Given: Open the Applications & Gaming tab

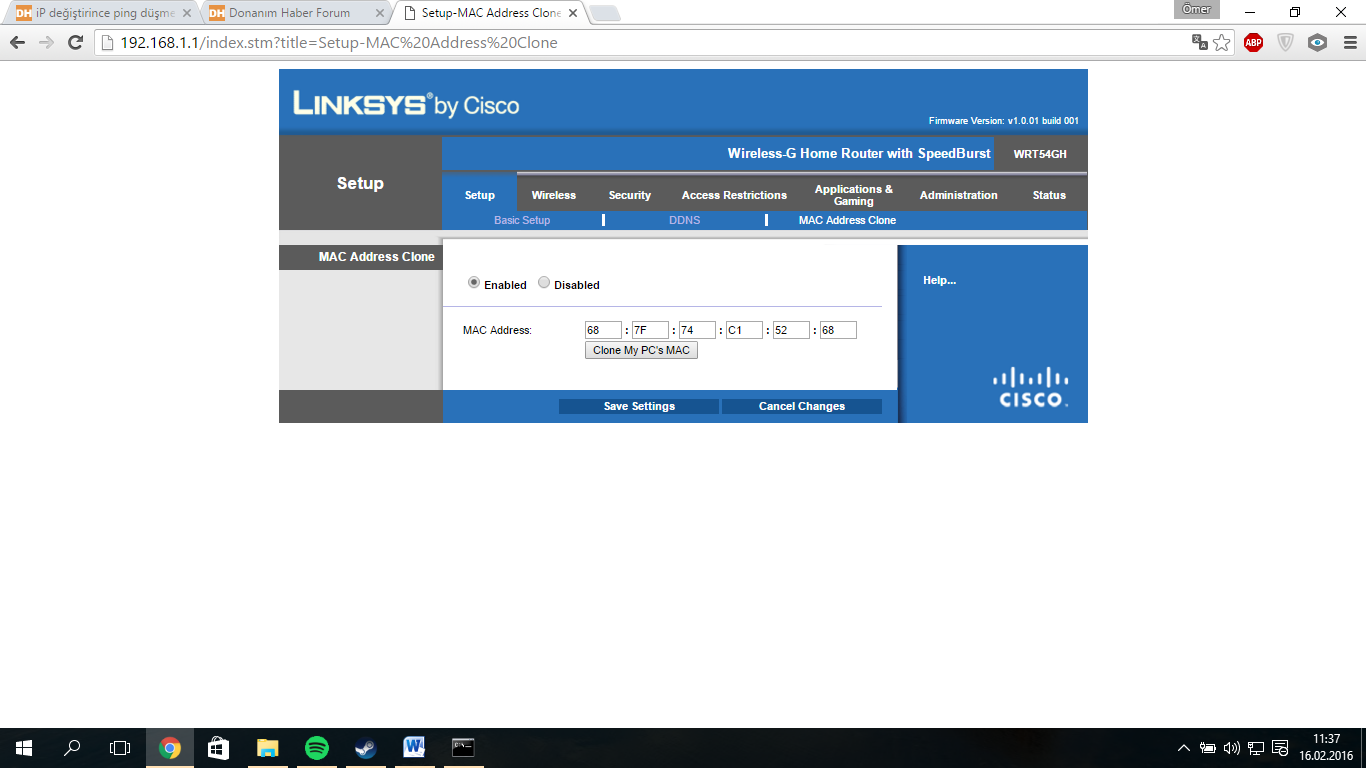Looking at the screenshot, I should pyautogui.click(x=854, y=195).
